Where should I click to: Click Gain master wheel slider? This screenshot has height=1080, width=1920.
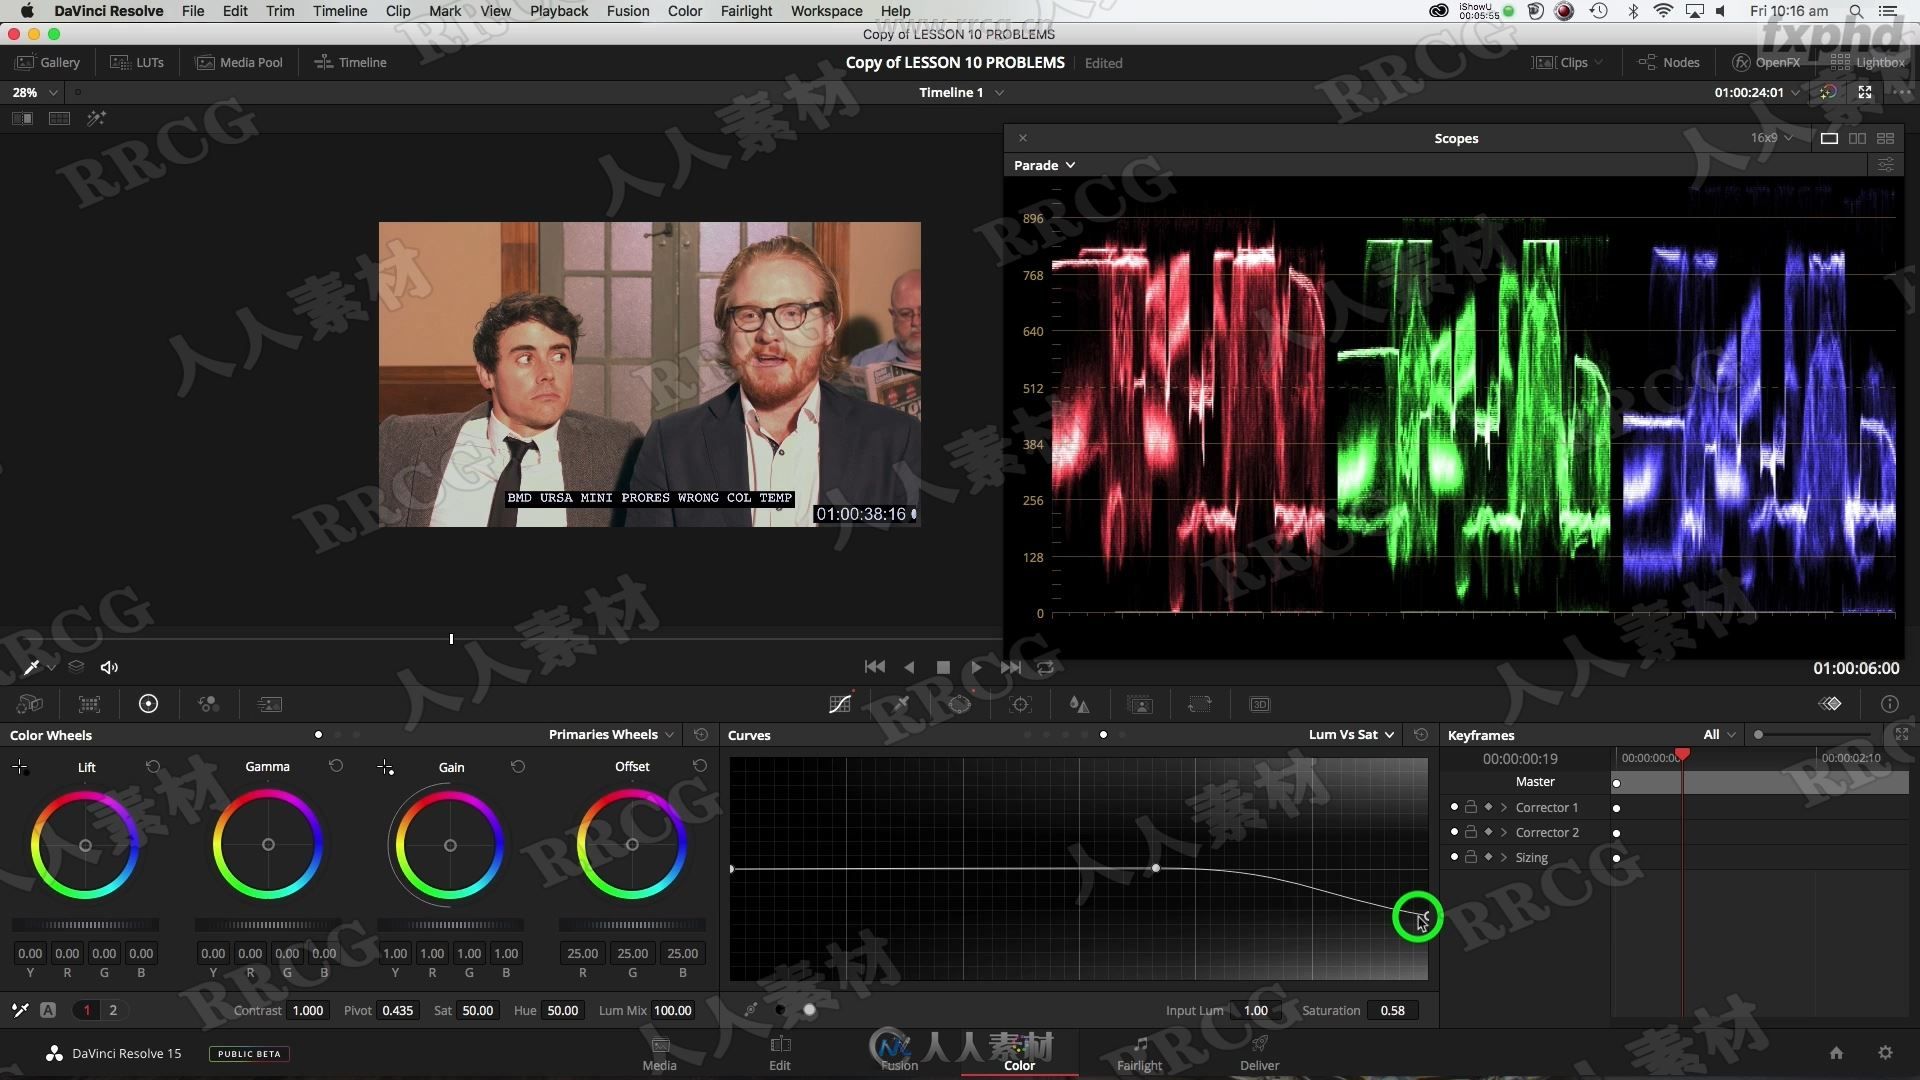(450, 925)
